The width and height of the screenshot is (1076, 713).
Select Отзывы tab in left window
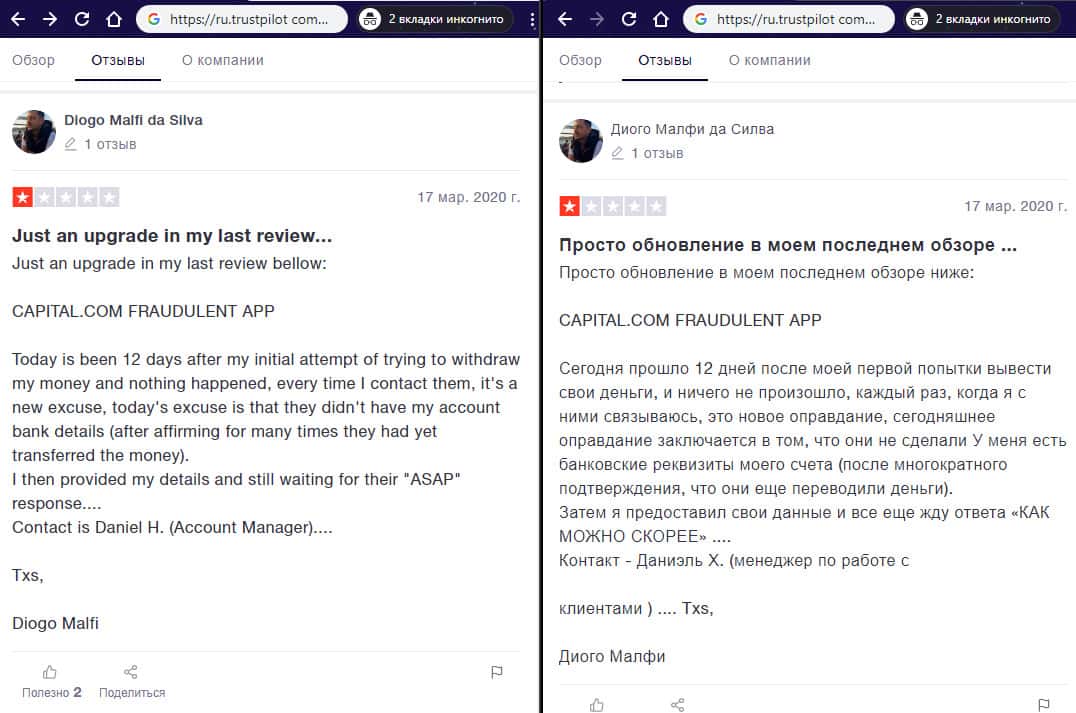tap(118, 60)
